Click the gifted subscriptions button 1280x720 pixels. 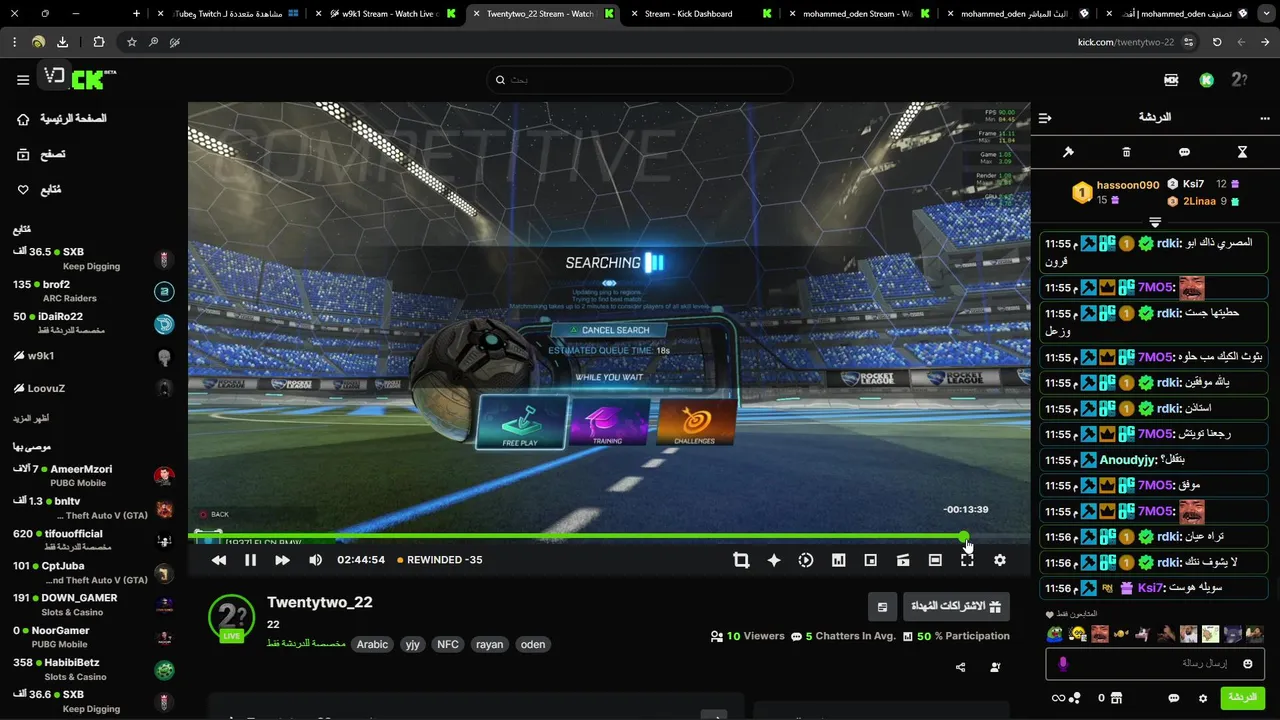tap(956, 606)
